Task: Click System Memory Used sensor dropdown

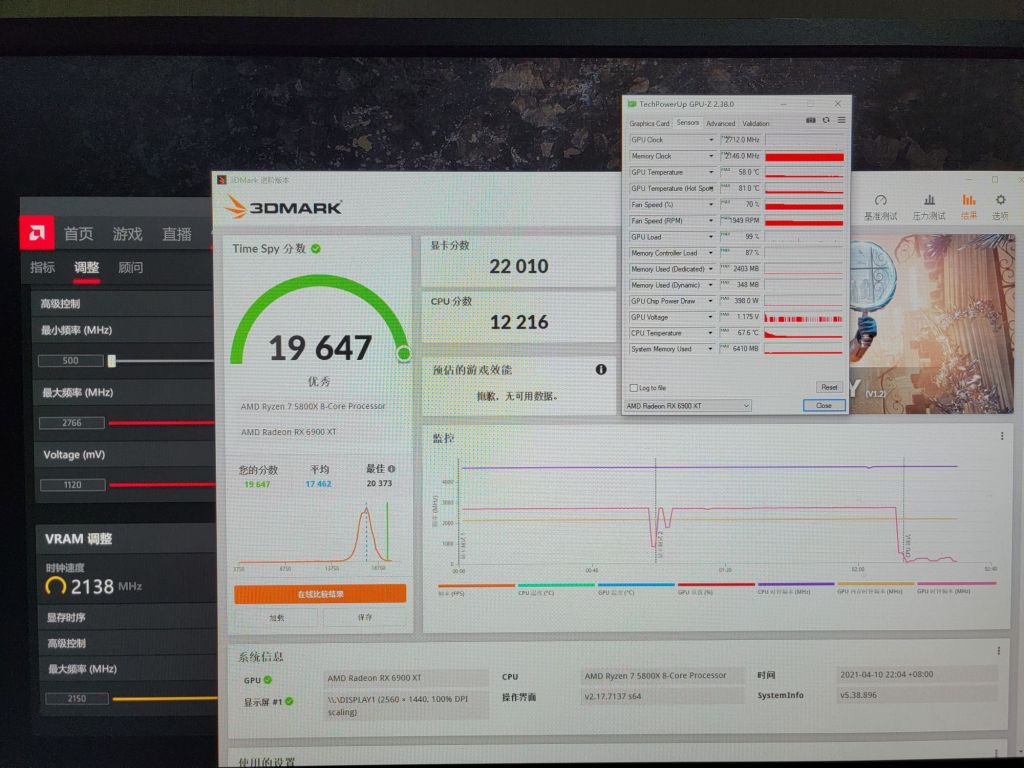Action: click(711, 349)
